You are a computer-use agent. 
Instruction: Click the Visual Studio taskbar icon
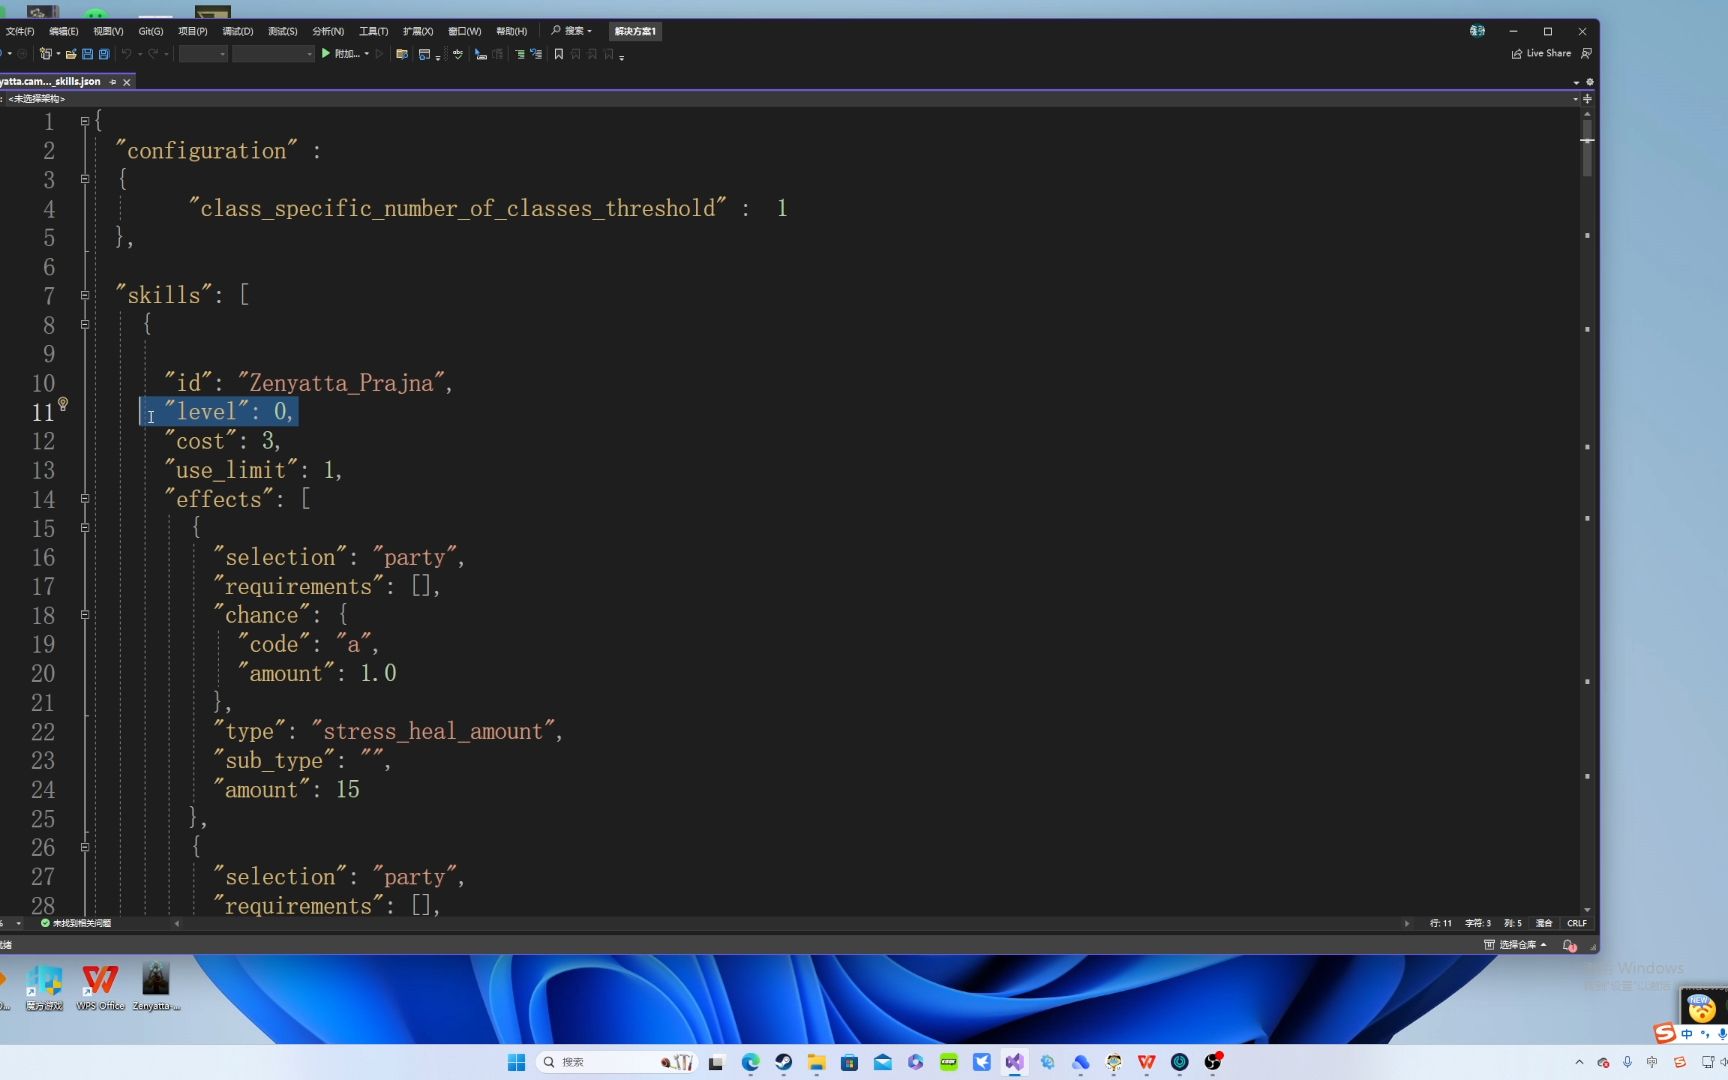[1015, 1062]
